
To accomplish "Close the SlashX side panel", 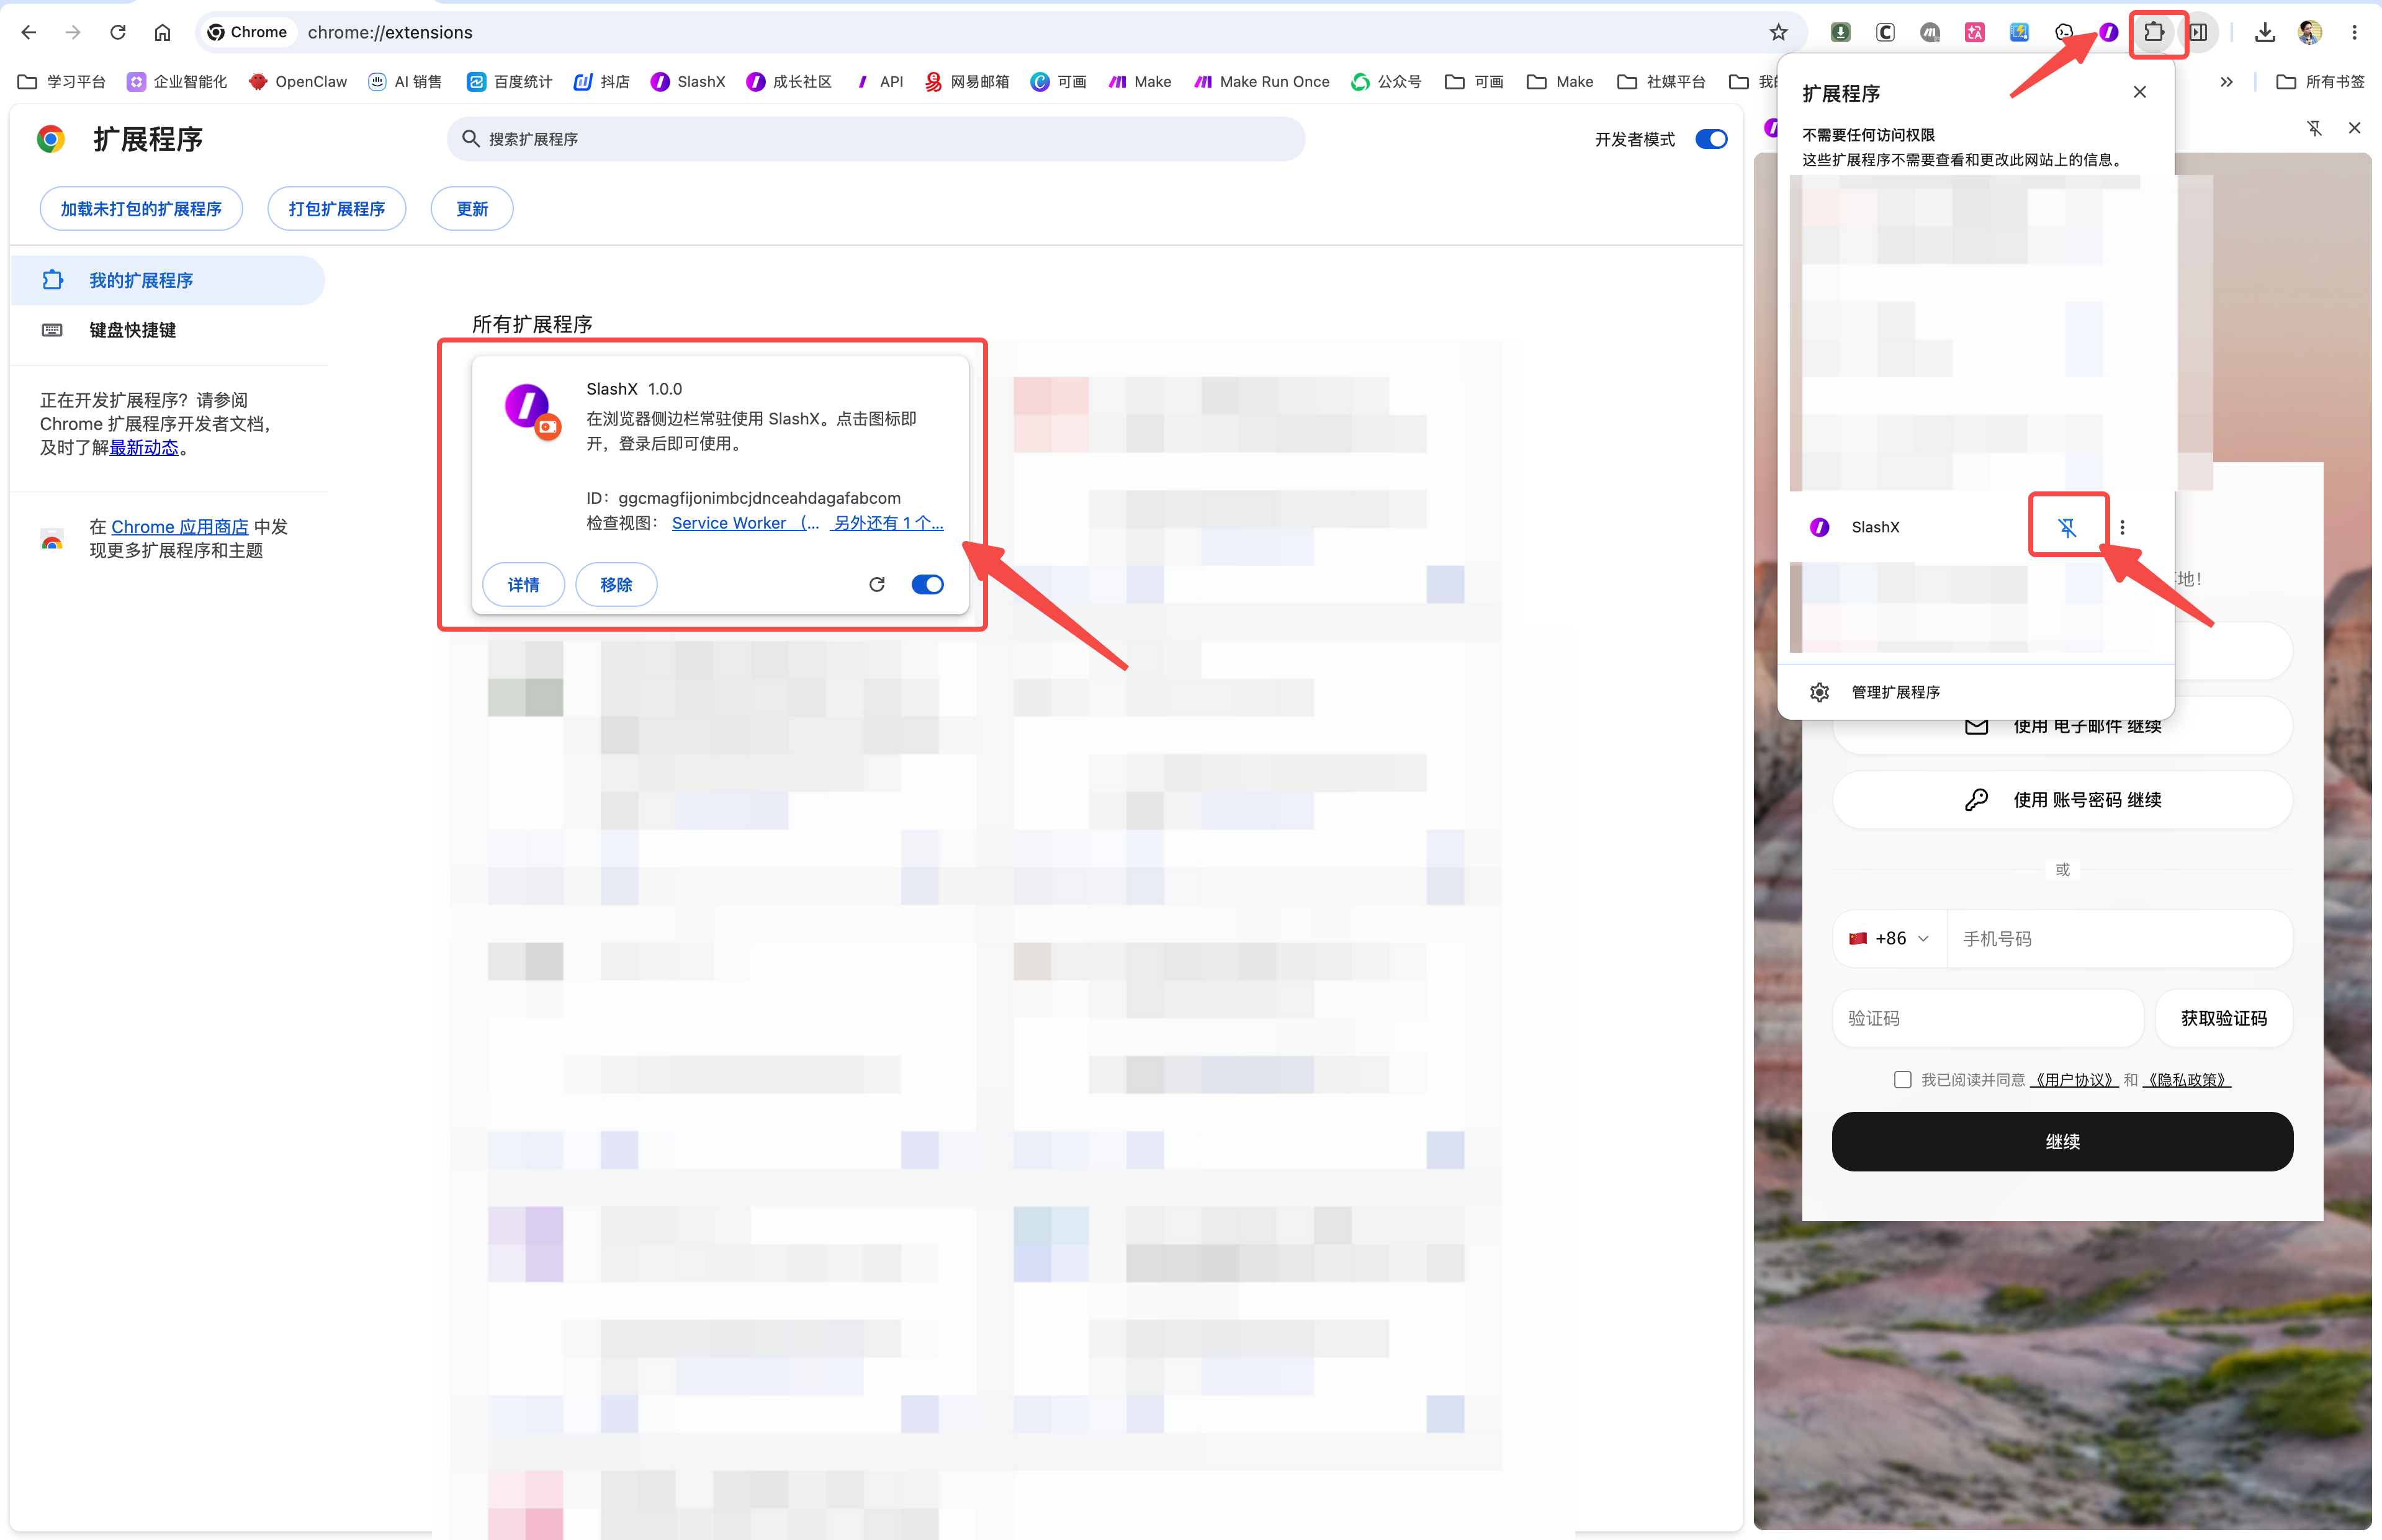I will tap(2355, 128).
